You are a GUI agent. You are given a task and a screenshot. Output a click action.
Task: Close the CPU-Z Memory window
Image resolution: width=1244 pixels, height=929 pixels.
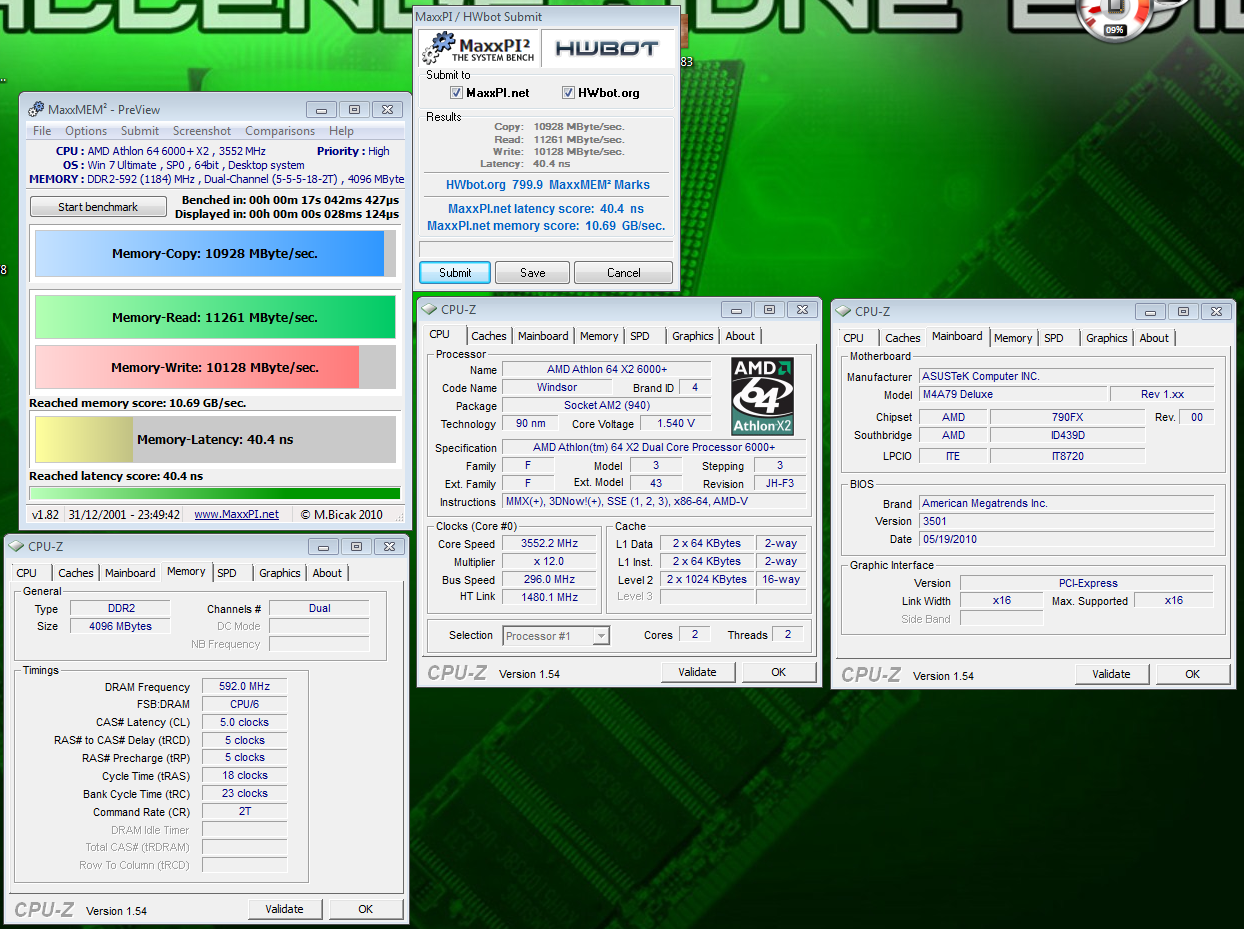390,547
